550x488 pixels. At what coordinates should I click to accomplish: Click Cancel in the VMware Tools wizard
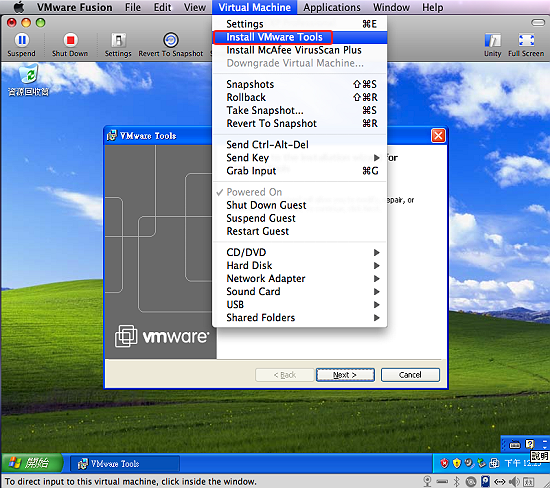tap(410, 375)
